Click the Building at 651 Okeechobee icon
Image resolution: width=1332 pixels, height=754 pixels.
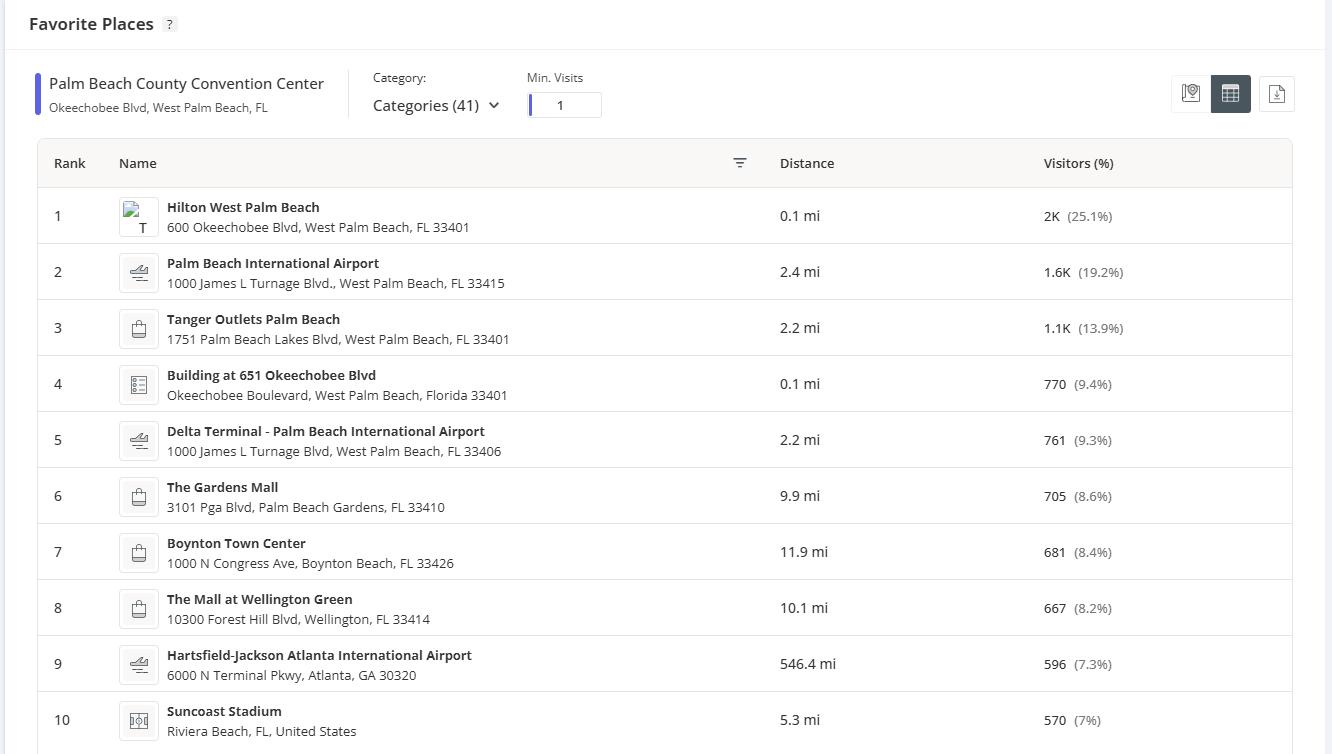pos(139,384)
